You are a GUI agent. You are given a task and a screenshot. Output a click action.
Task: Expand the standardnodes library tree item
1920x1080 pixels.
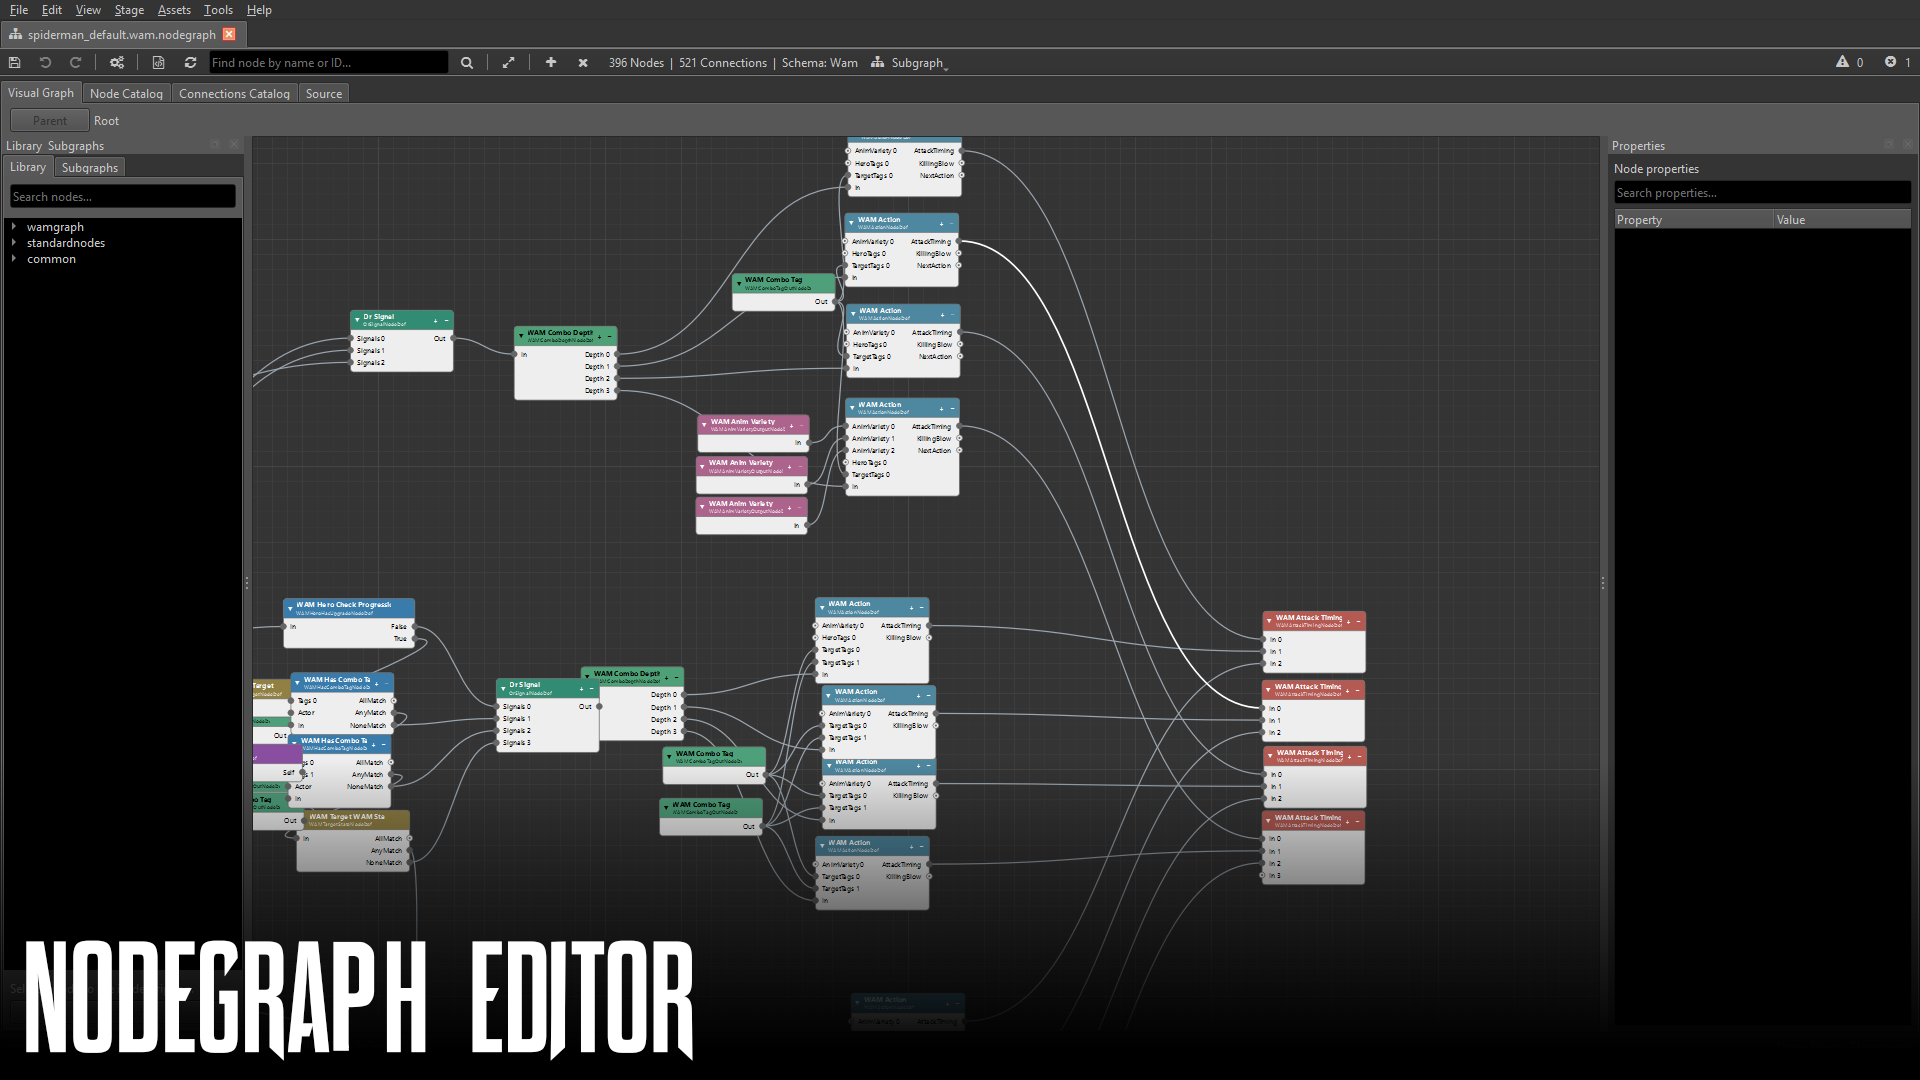pos(14,243)
